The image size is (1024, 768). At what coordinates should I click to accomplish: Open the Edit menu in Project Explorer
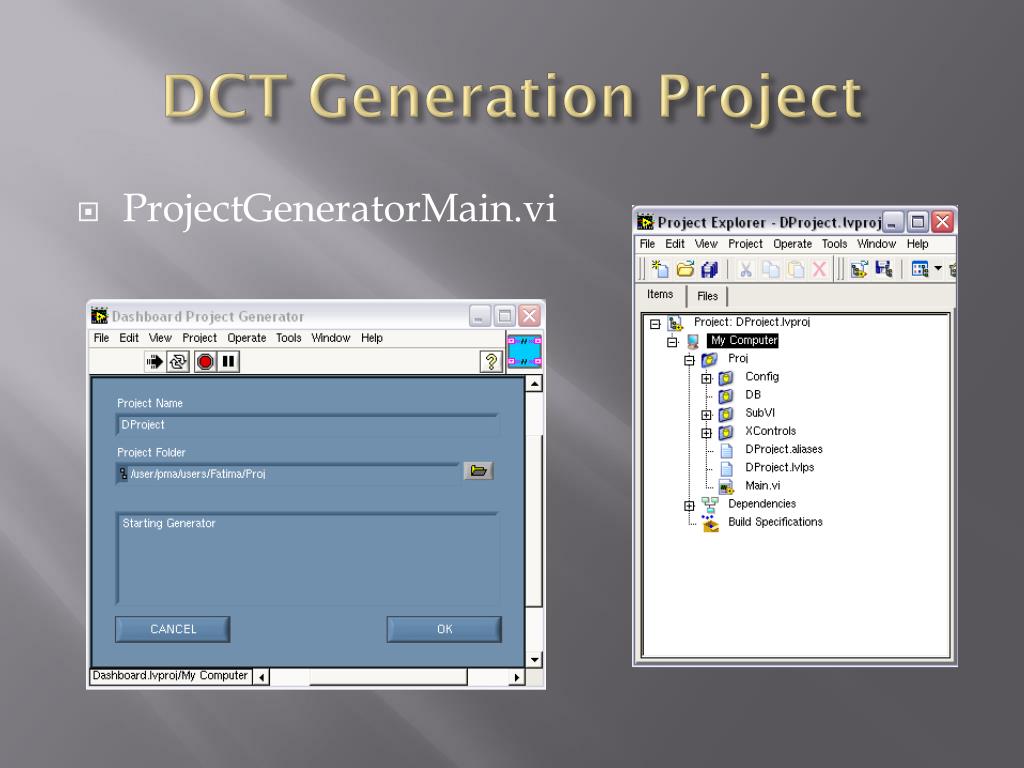point(675,244)
